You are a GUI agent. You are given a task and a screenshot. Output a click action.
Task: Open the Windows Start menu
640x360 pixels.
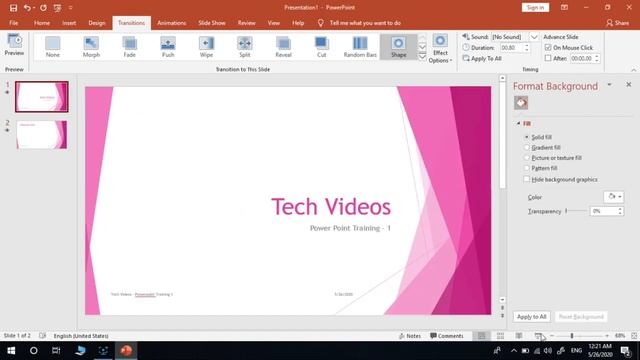pos(11,351)
